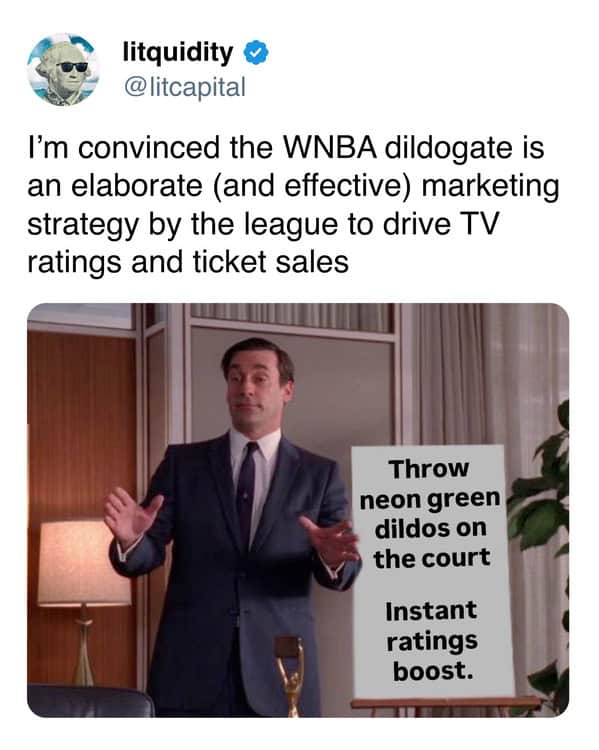Click the "Instant ratings boost." sign text
Screen dimensions: 599x750
(x=432, y=641)
